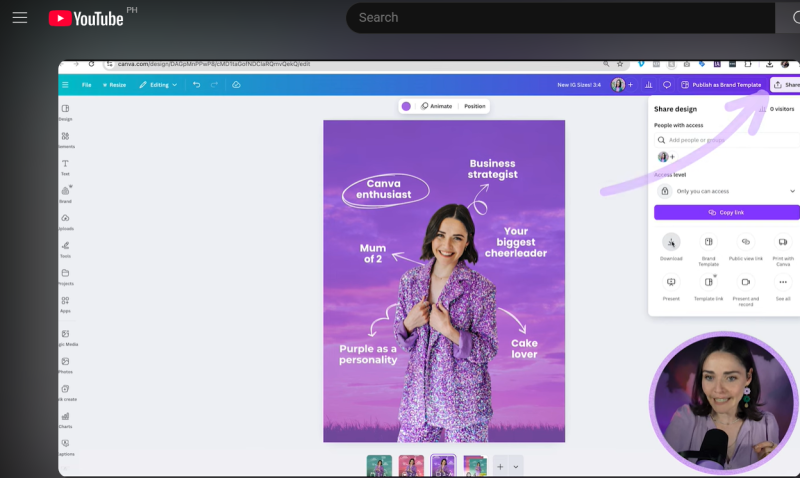800x478 pixels.
Task: Click the plus next to the owner avatar in the Share panel
Action: coord(672,157)
